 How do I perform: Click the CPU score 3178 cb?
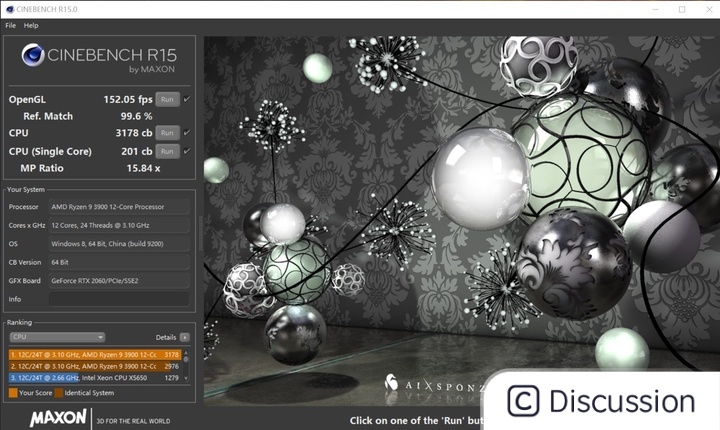click(x=134, y=133)
